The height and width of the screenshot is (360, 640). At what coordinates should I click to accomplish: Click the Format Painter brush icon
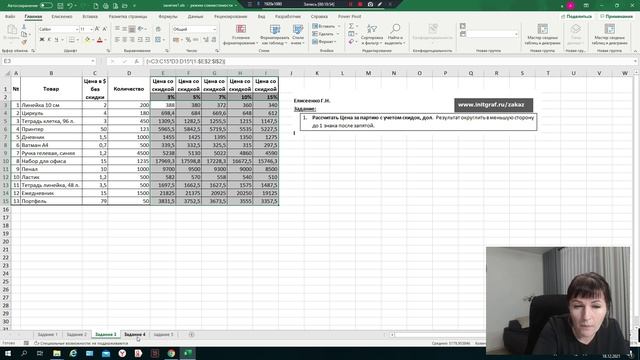(x=24, y=42)
